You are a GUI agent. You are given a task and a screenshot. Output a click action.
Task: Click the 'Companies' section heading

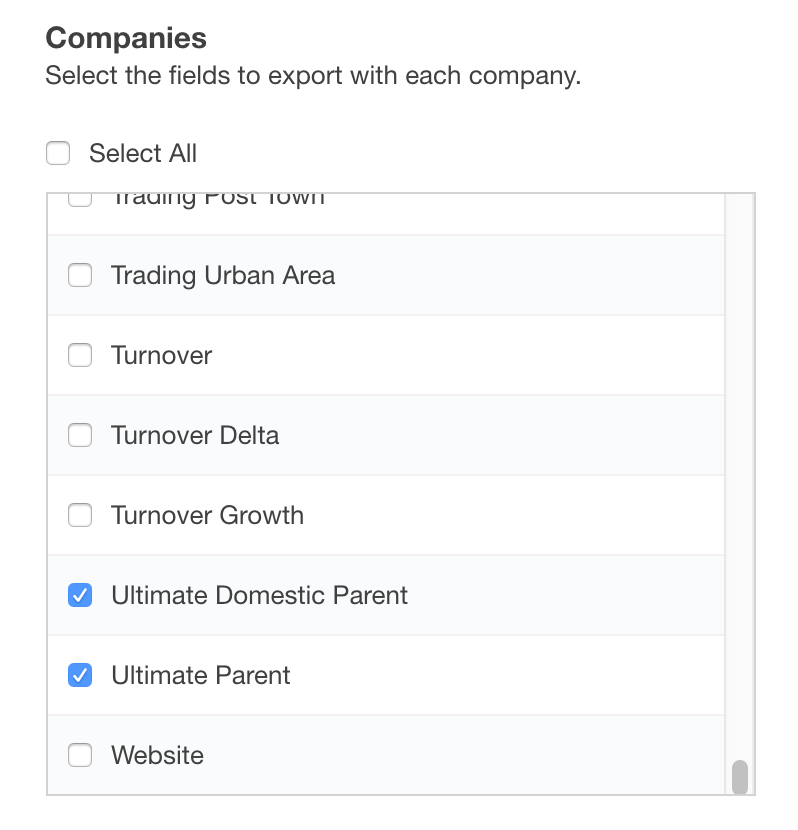pos(126,38)
